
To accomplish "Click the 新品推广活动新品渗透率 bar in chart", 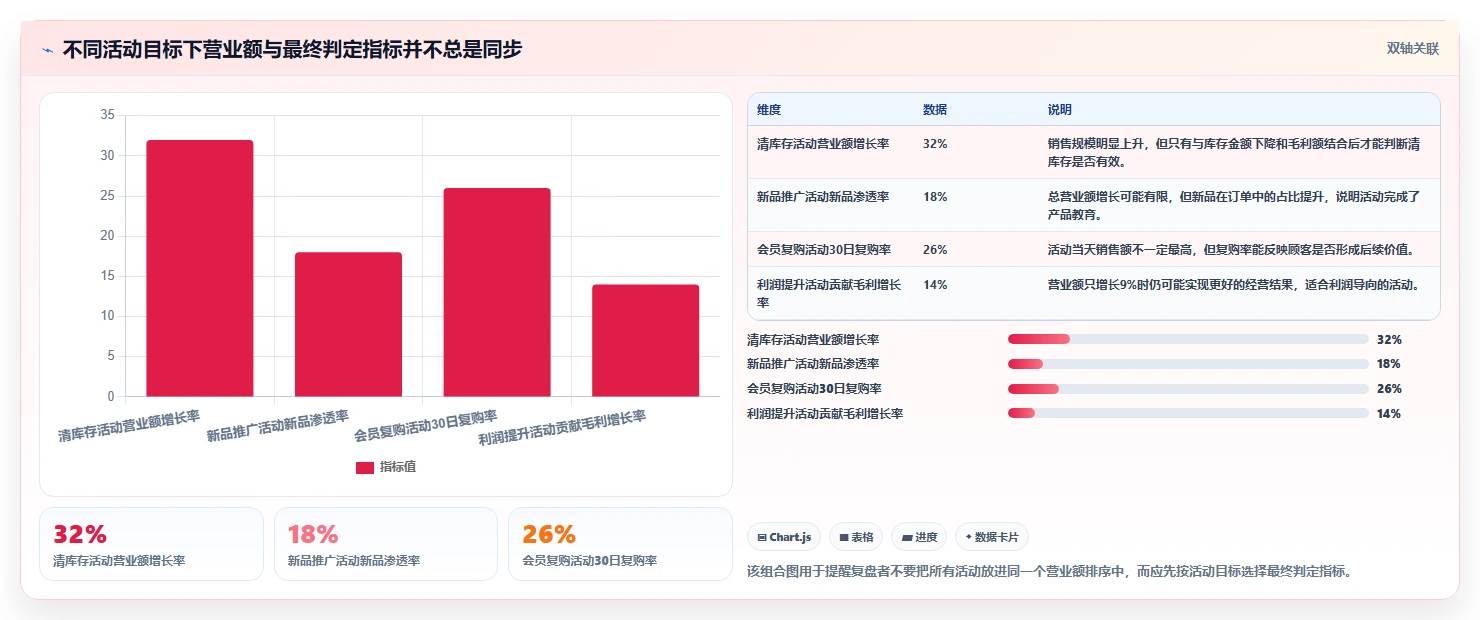I will click(x=348, y=324).
